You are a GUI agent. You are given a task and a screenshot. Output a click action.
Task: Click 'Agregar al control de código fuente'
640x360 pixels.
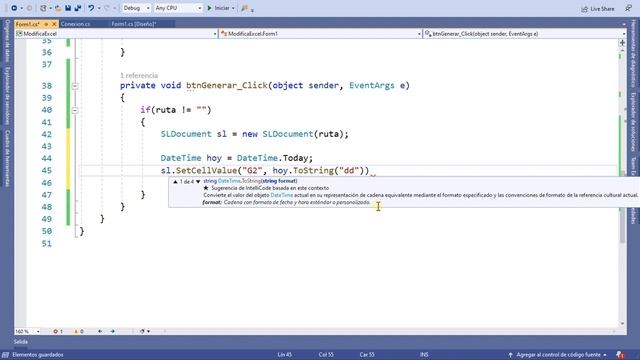pos(558,355)
